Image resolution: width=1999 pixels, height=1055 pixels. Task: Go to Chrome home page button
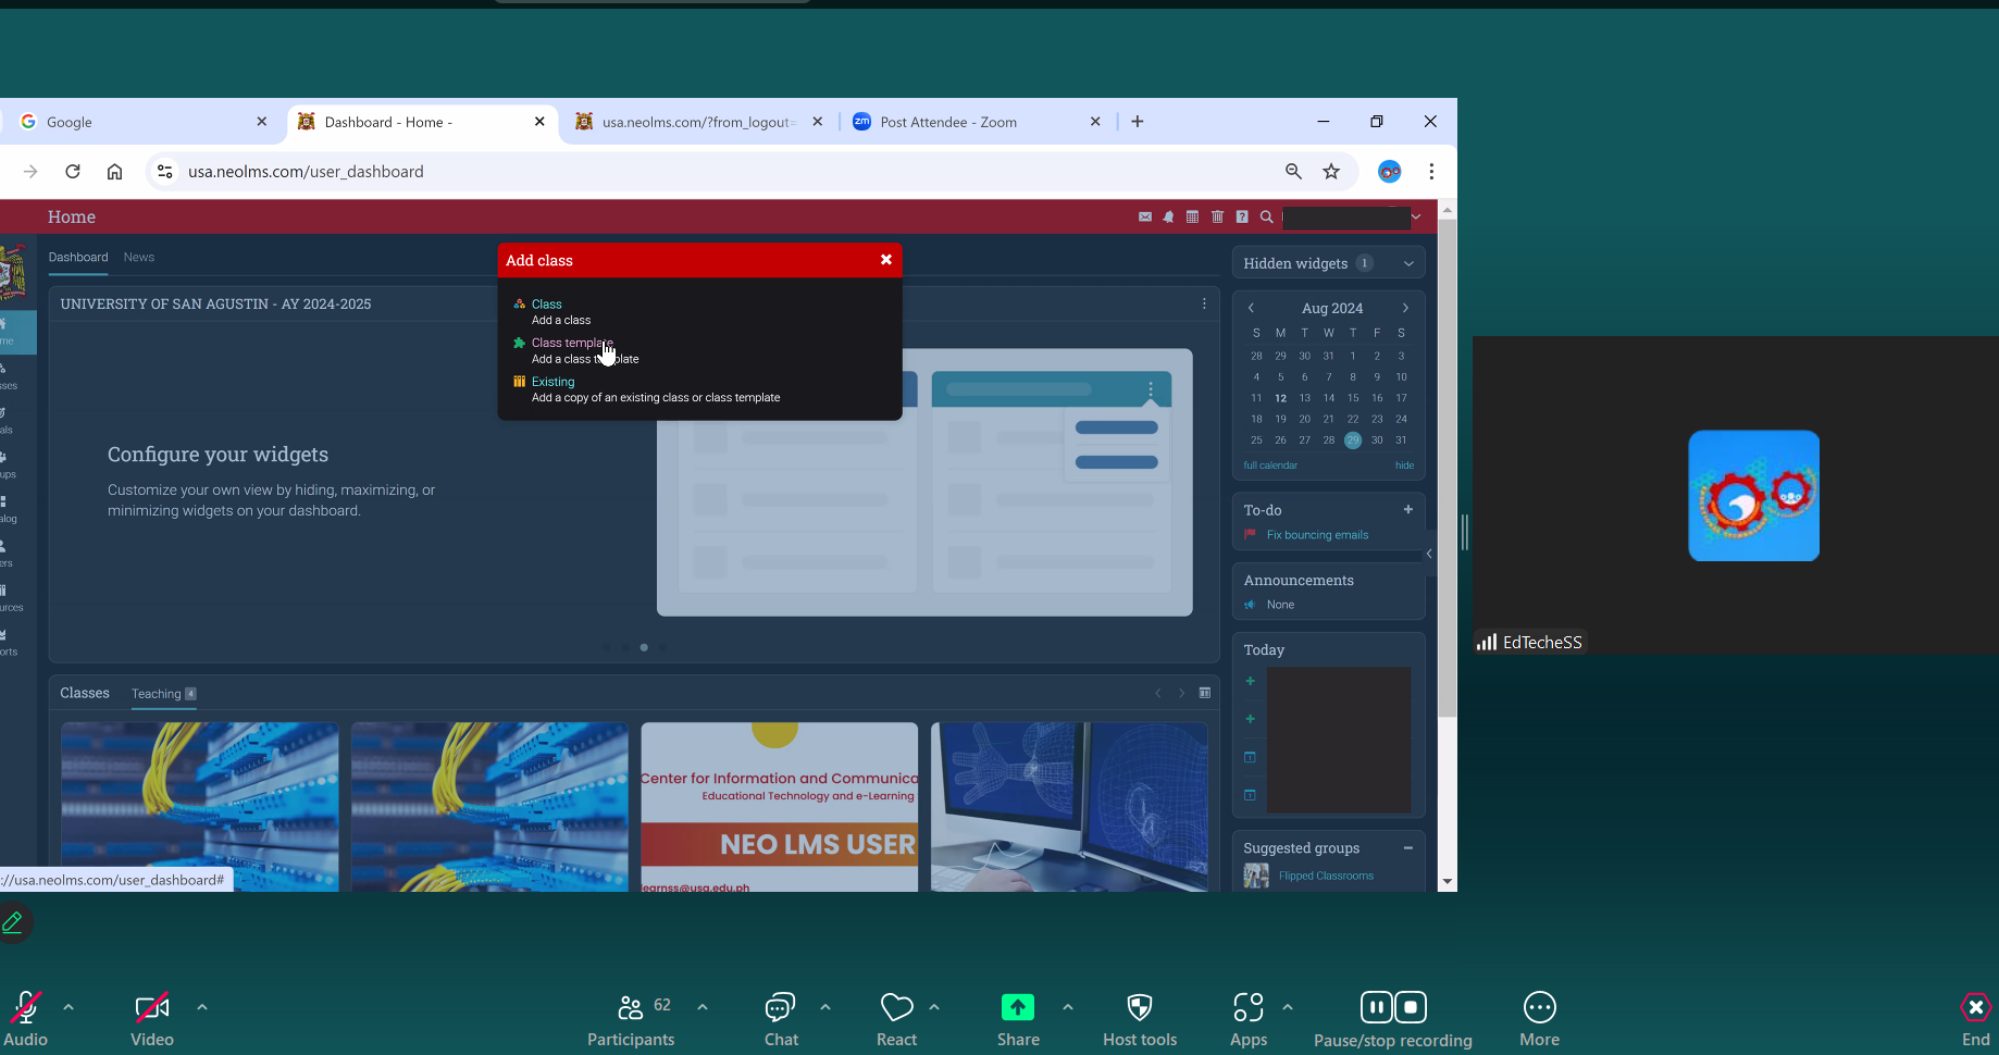115,172
